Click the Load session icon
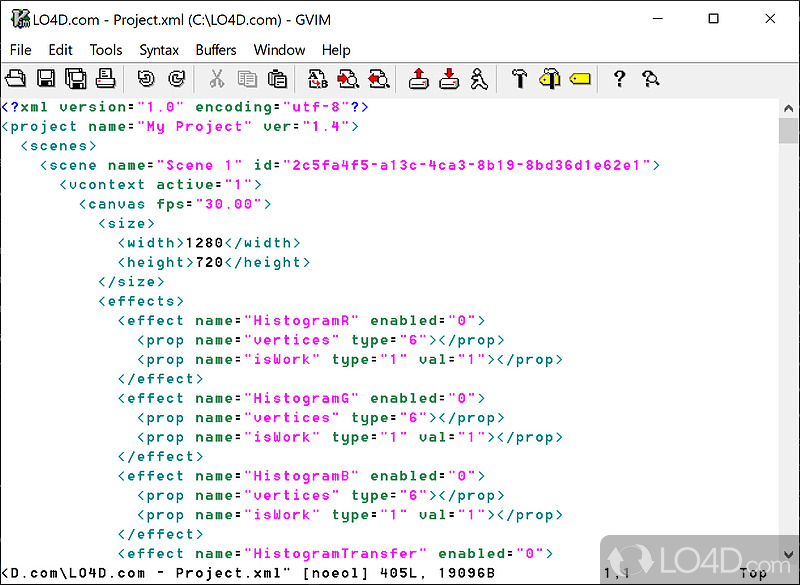 [418, 79]
